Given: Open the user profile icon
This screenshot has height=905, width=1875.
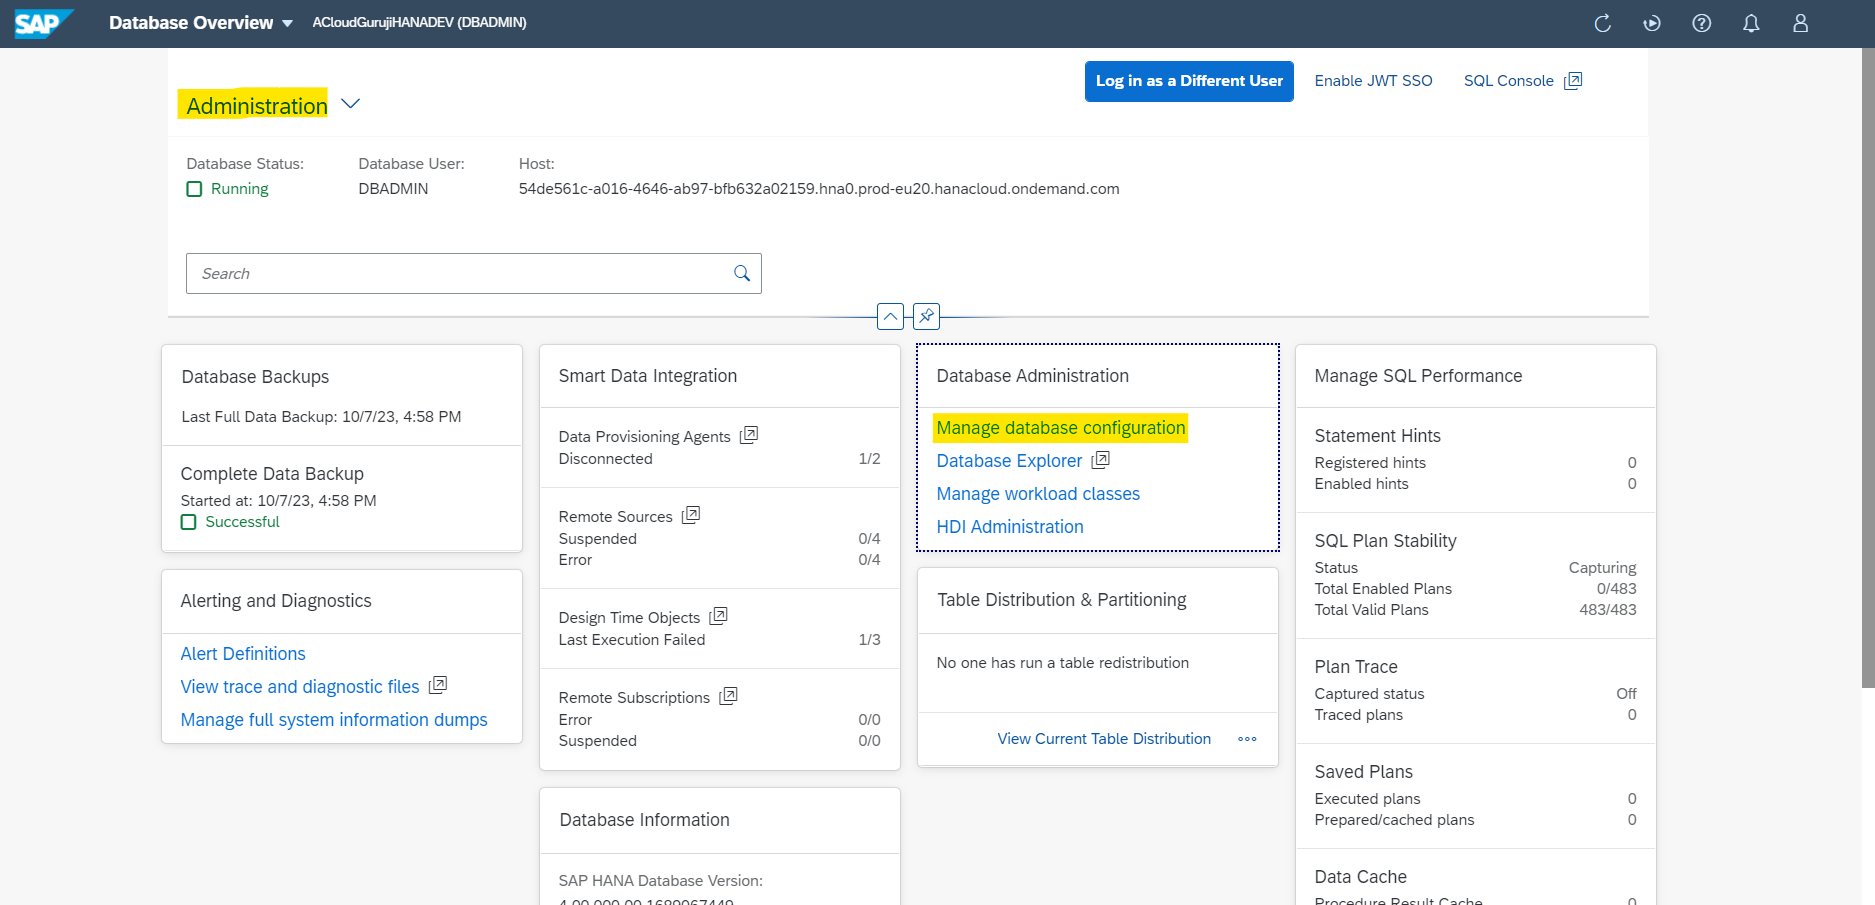Looking at the screenshot, I should coord(1800,23).
